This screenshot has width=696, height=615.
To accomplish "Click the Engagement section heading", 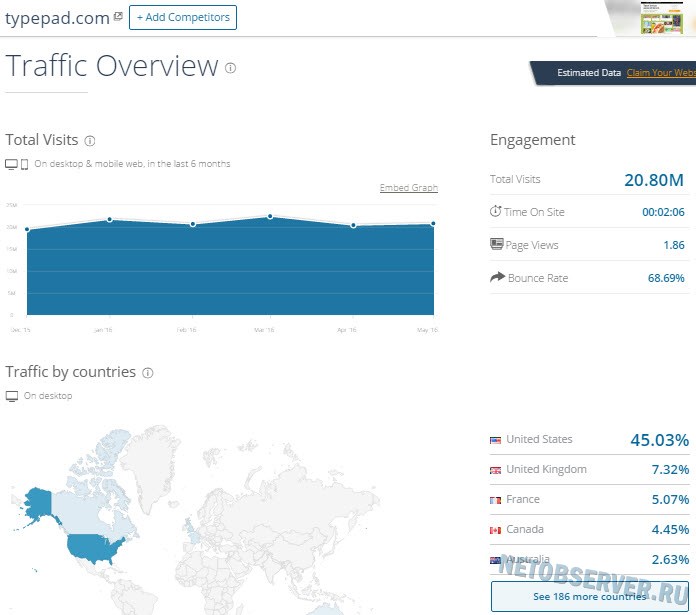I will pos(533,140).
